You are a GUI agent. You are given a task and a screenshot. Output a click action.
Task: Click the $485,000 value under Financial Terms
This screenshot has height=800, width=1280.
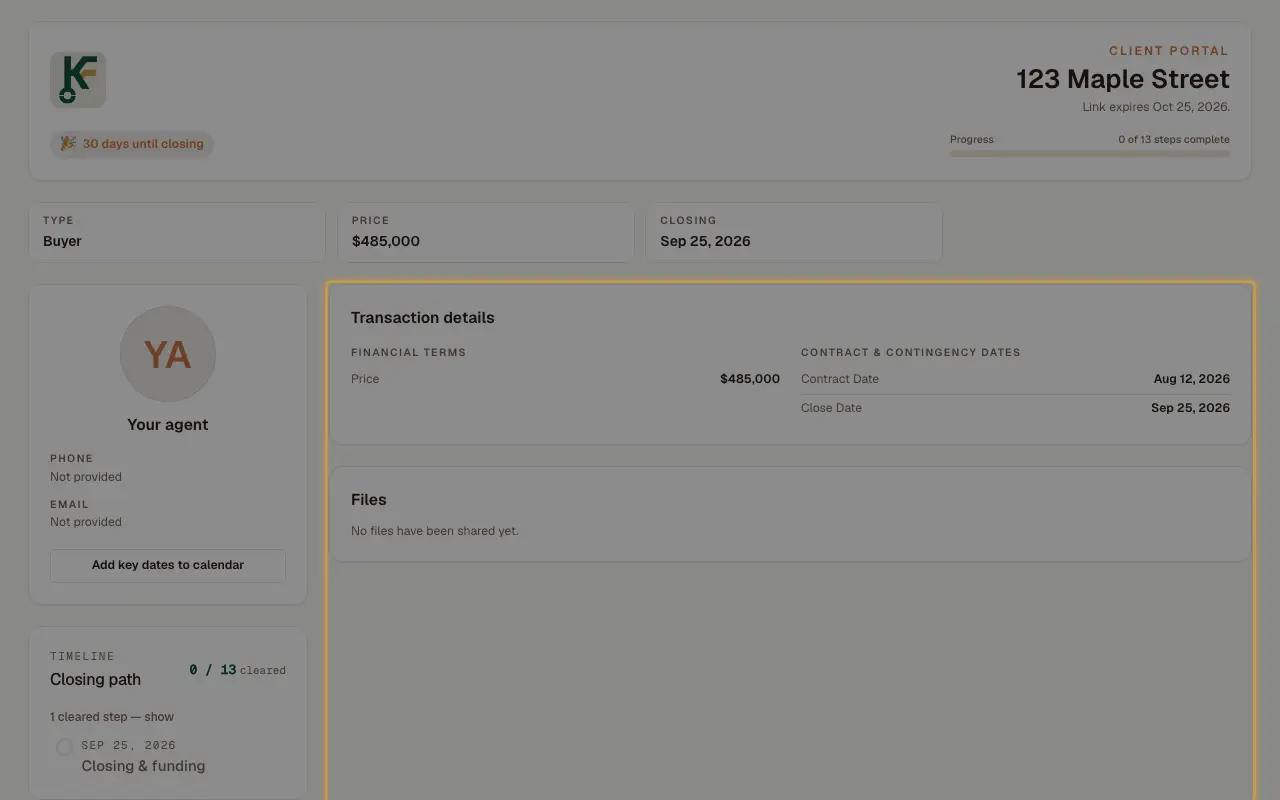pos(750,379)
